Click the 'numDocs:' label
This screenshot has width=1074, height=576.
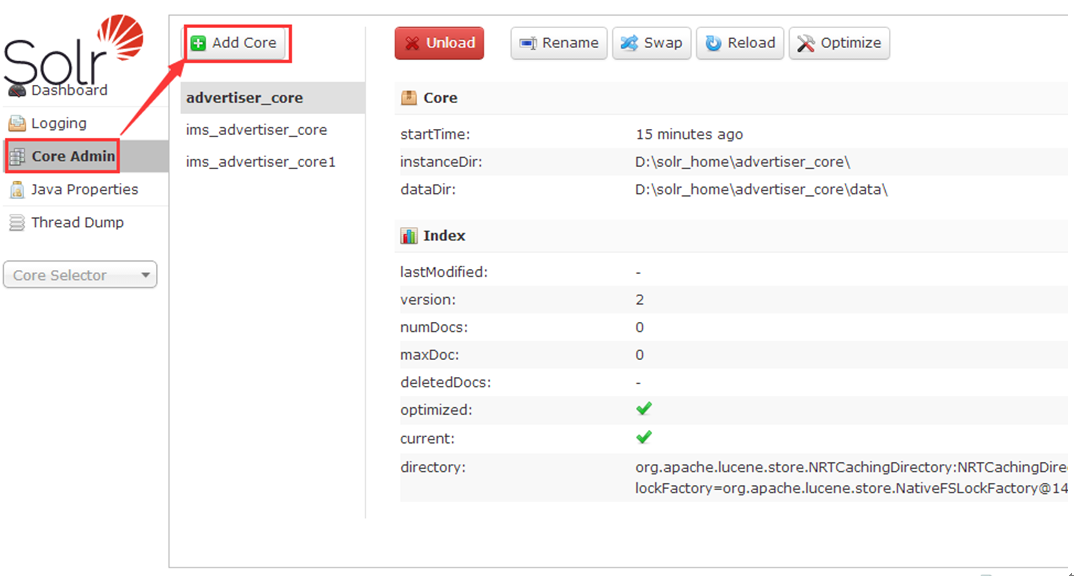[x=434, y=327]
